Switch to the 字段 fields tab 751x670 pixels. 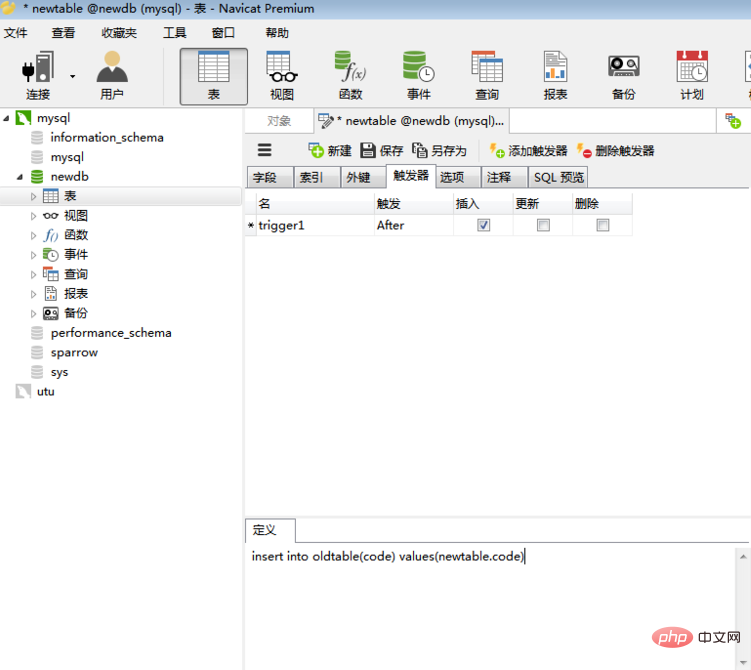point(270,178)
